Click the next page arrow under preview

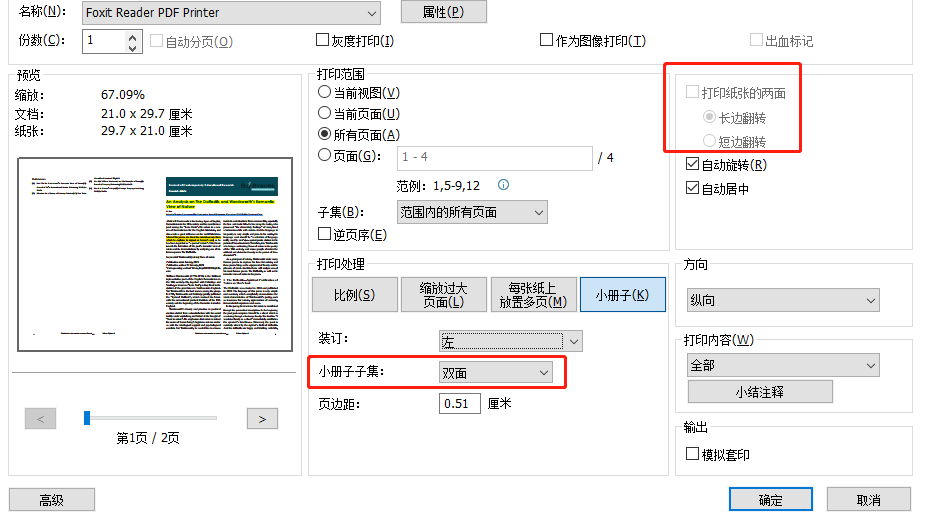pos(262,419)
